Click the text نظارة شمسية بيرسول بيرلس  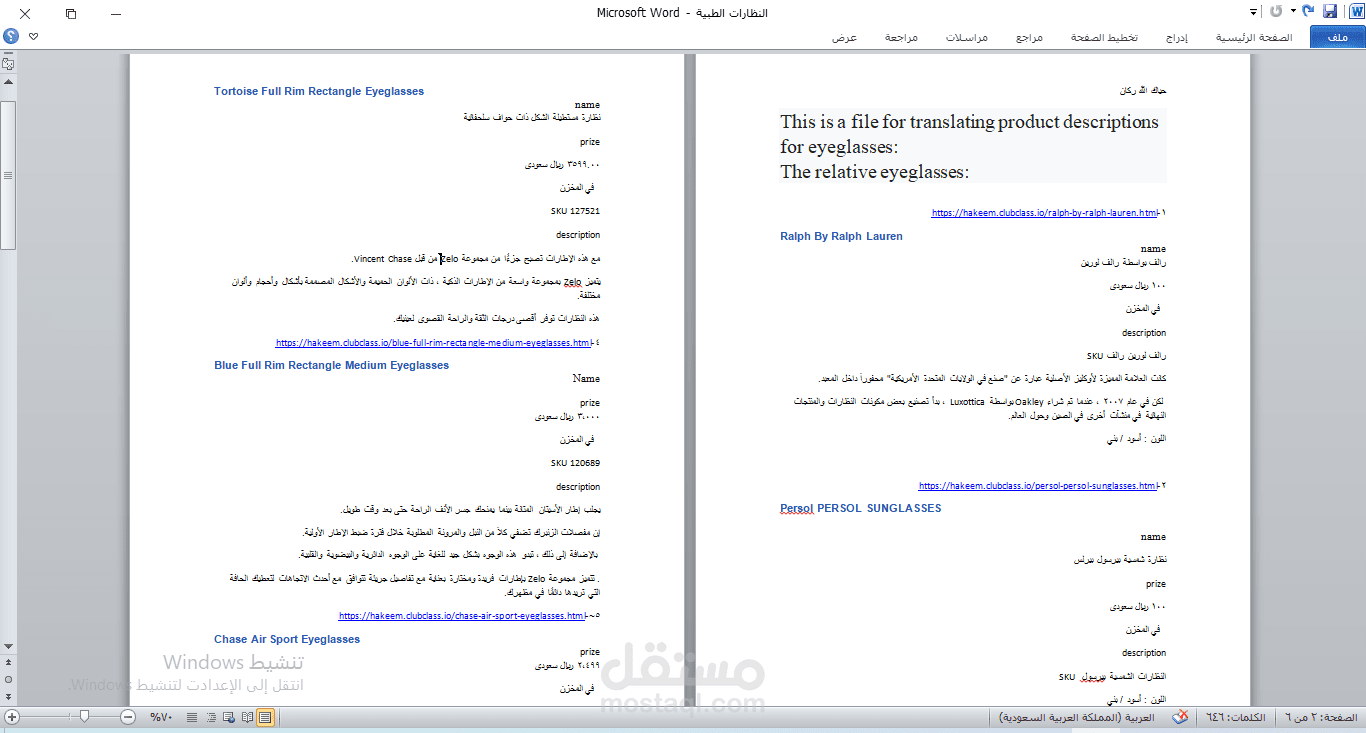click(x=1118, y=560)
